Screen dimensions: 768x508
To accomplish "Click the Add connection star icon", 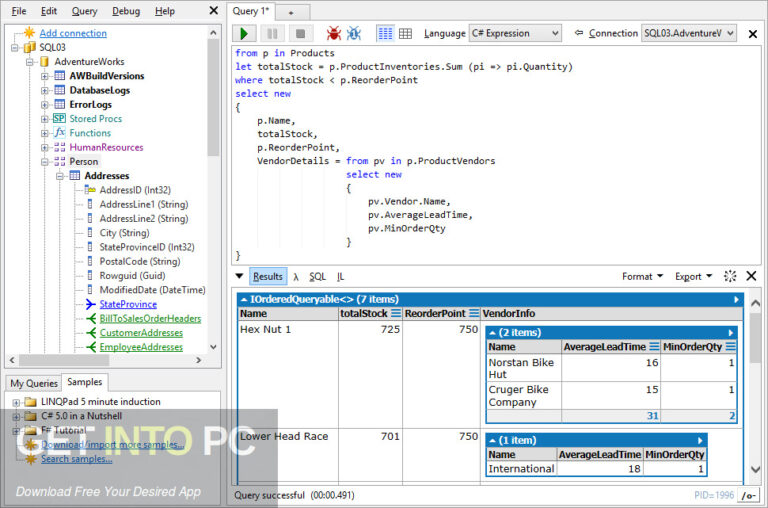I will pyautogui.click(x=29, y=32).
